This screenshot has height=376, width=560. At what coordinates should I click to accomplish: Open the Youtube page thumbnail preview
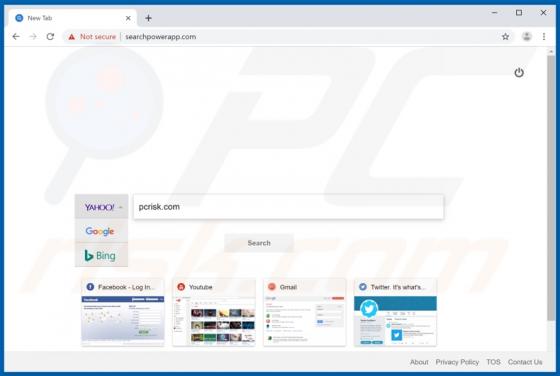coord(214,320)
